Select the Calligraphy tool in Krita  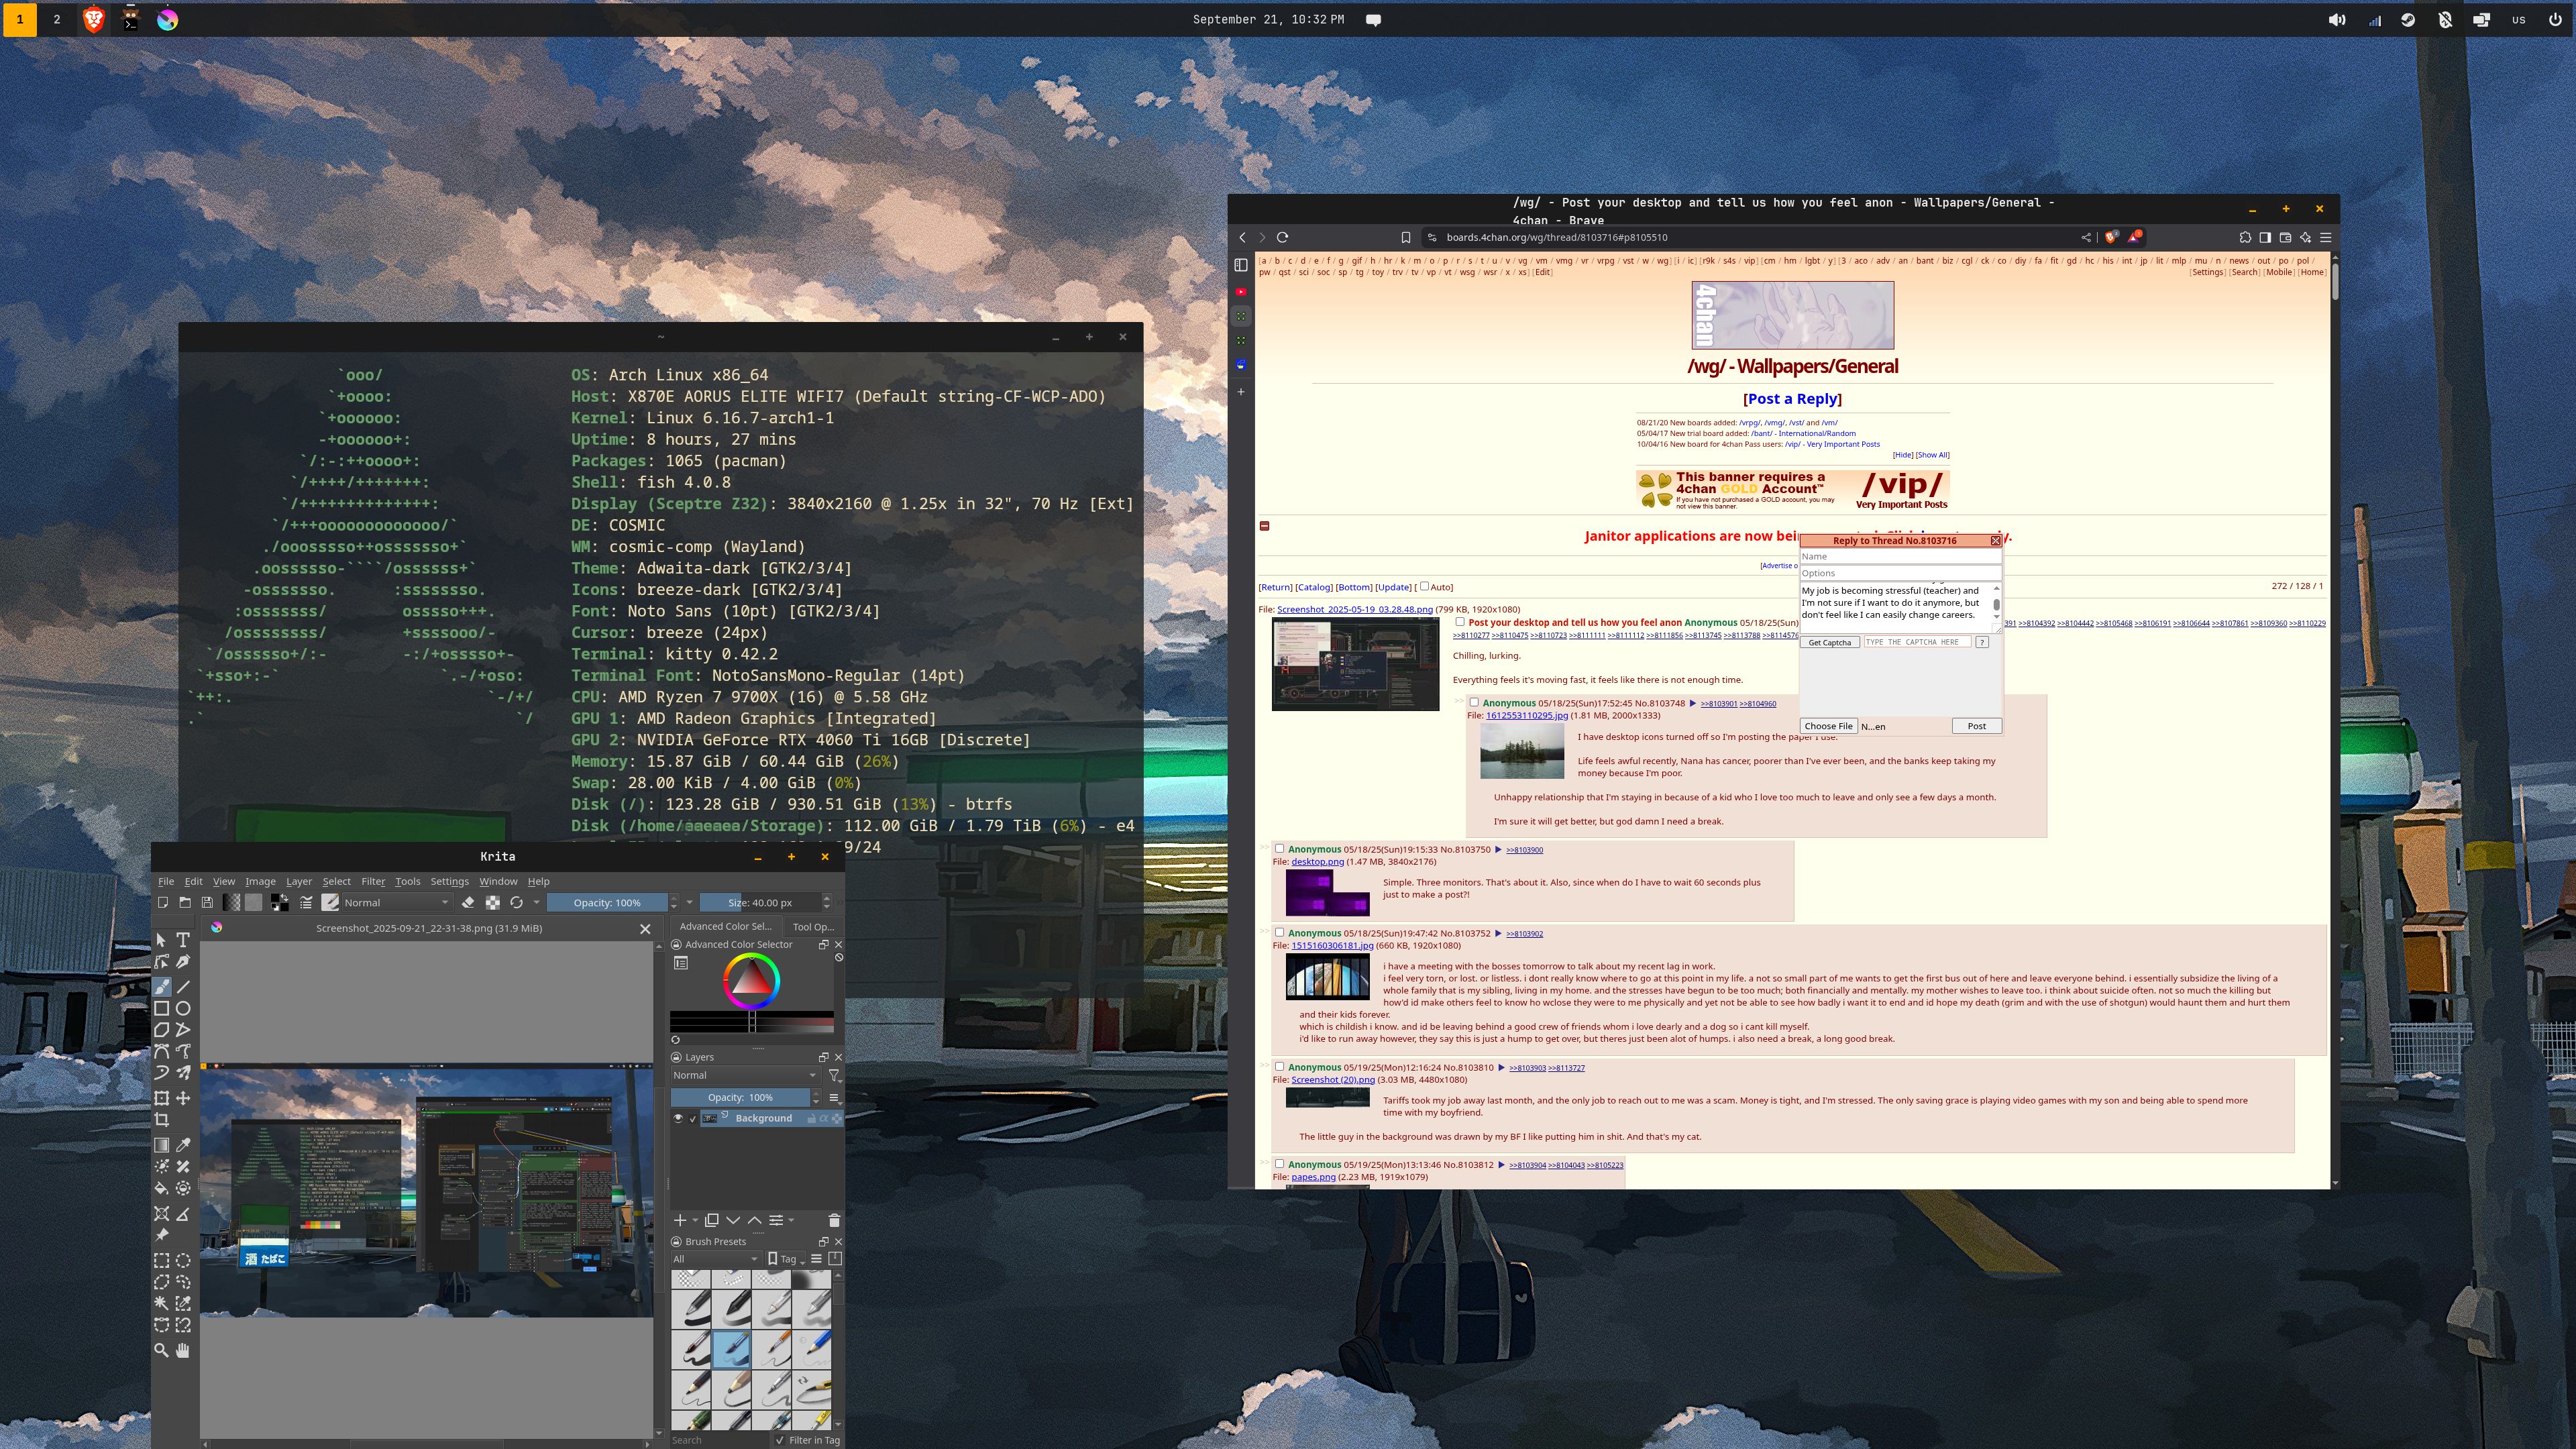point(183,962)
